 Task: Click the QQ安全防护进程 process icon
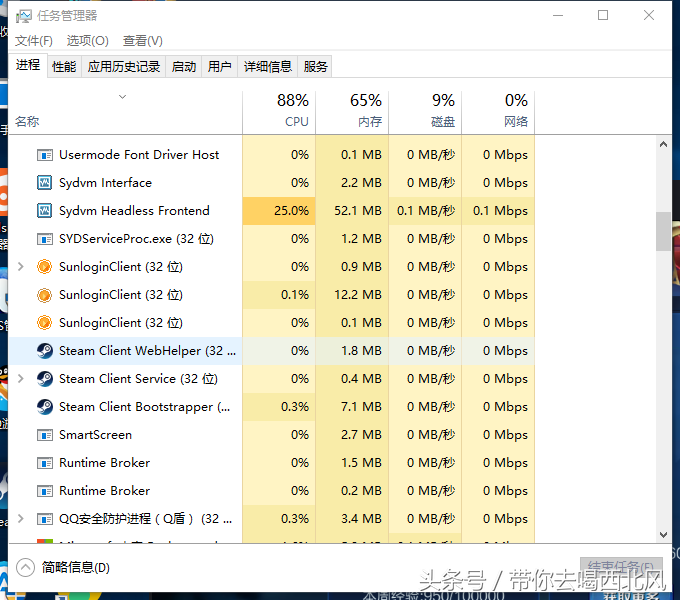tap(45, 519)
